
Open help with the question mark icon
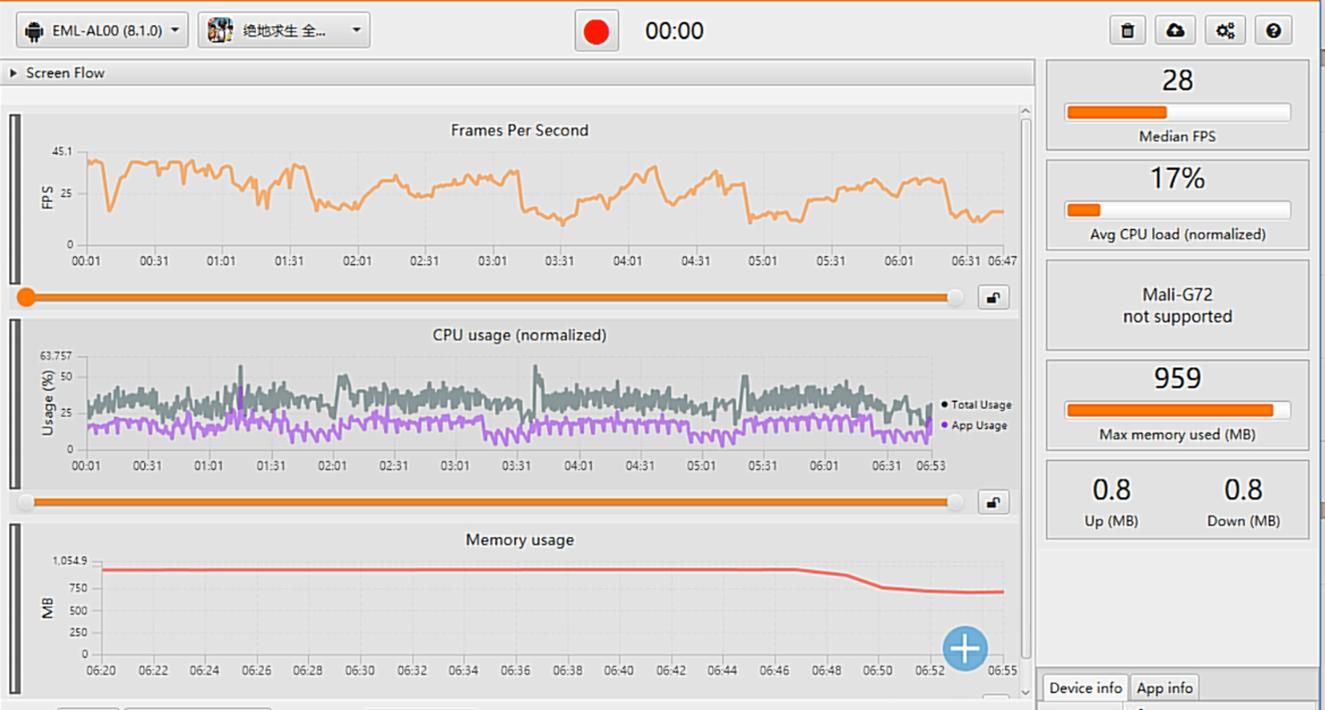[1273, 31]
